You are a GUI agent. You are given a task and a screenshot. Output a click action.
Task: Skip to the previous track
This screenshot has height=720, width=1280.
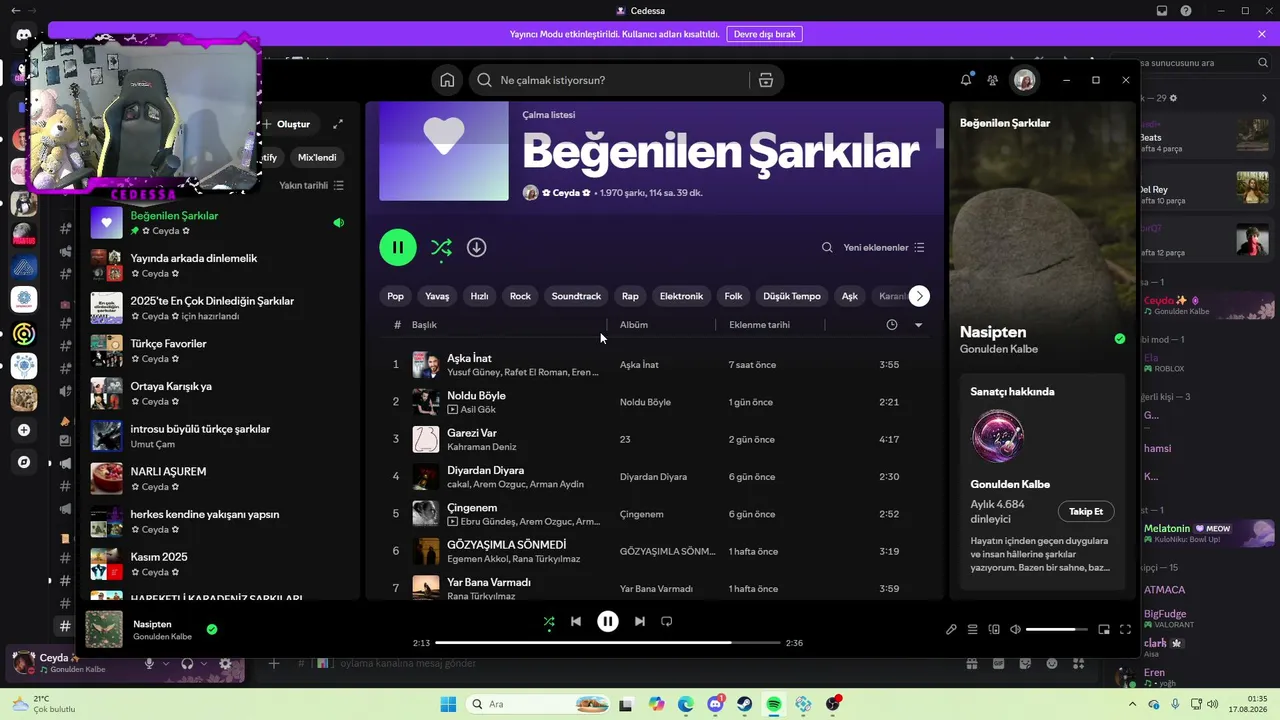(x=576, y=621)
